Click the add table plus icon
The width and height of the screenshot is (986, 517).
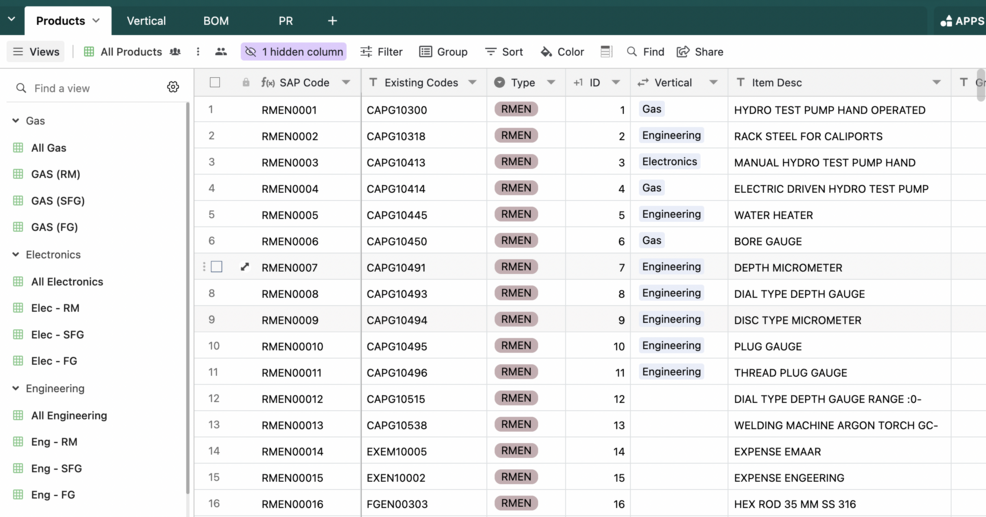coord(332,20)
